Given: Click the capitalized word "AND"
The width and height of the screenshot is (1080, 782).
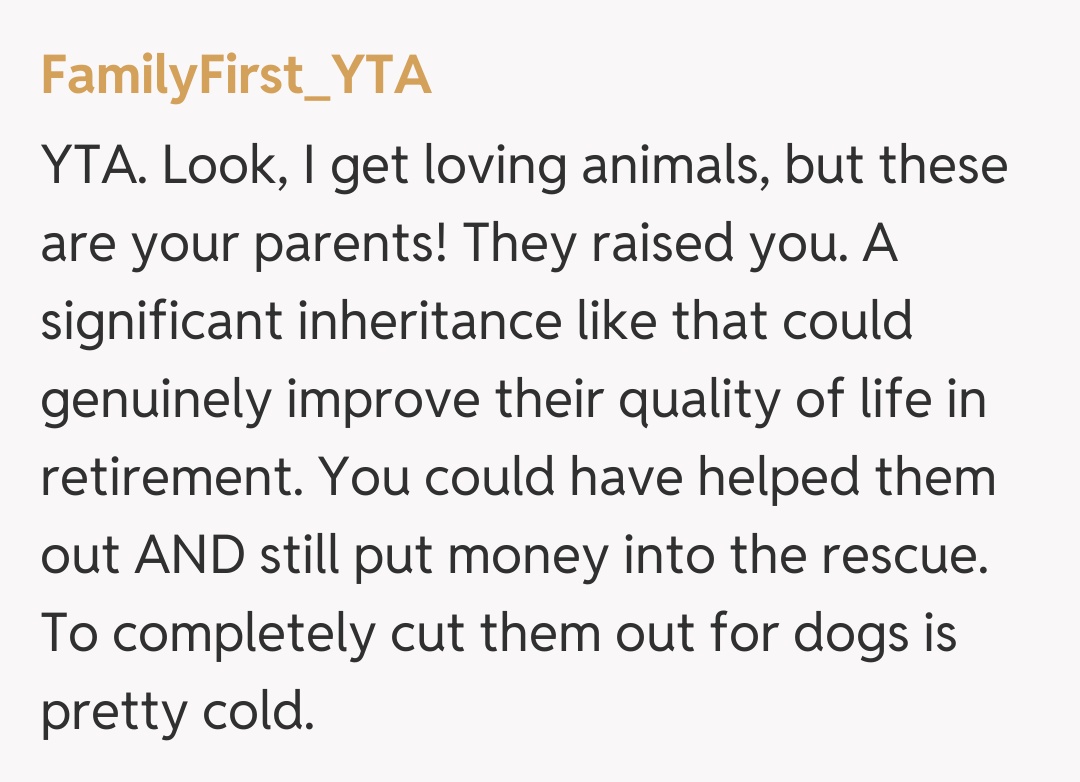Looking at the screenshot, I should pyautogui.click(x=196, y=557).
